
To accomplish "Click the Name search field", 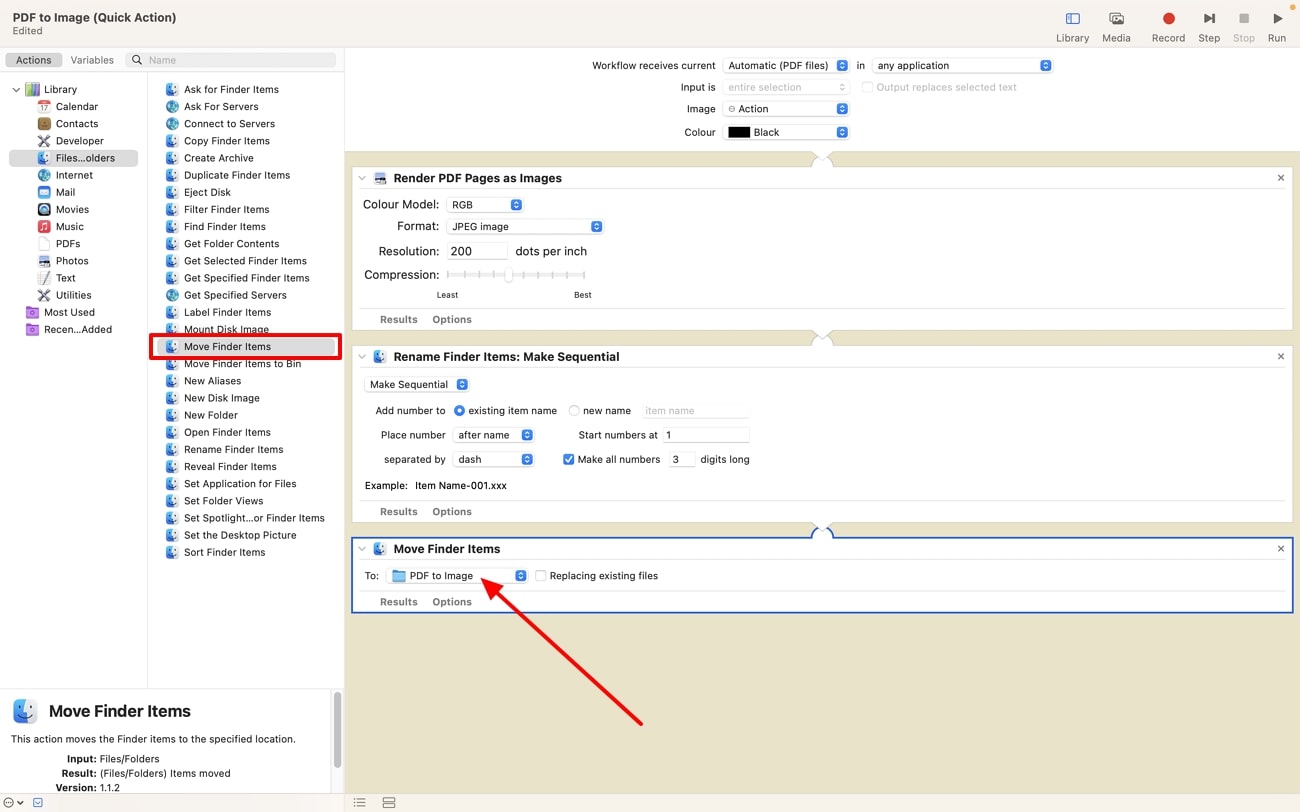I will coord(231,60).
